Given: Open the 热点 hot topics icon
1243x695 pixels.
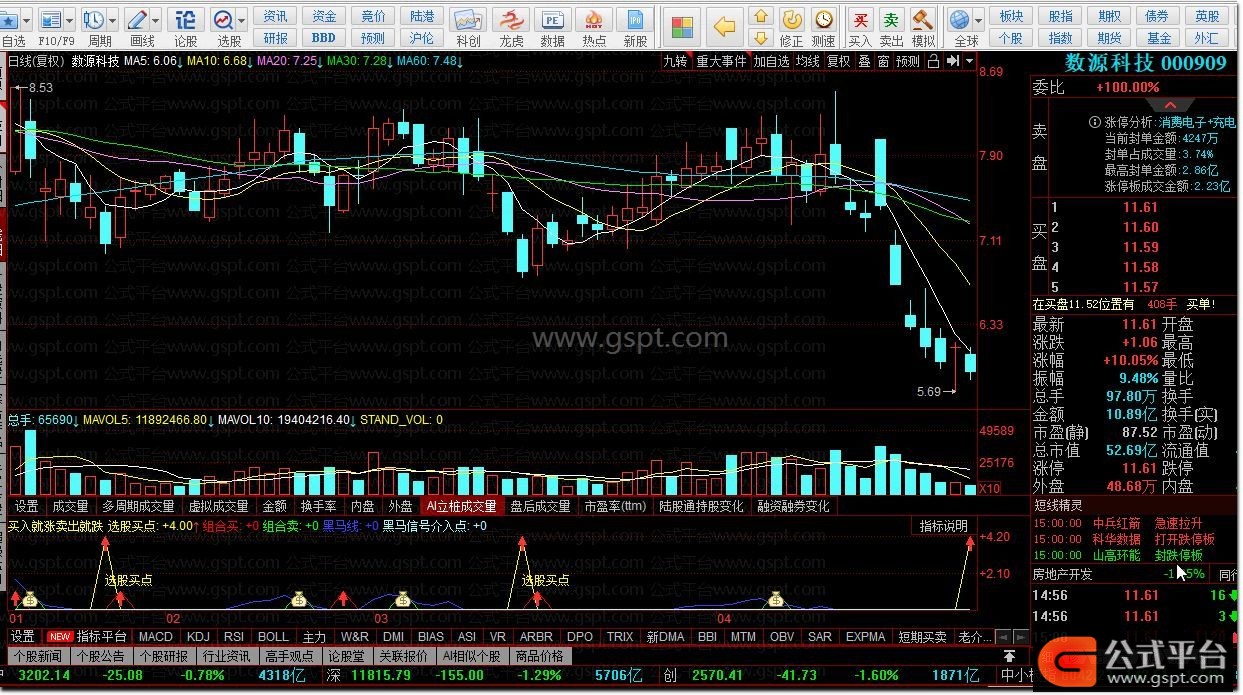Looking at the screenshot, I should point(594,20).
